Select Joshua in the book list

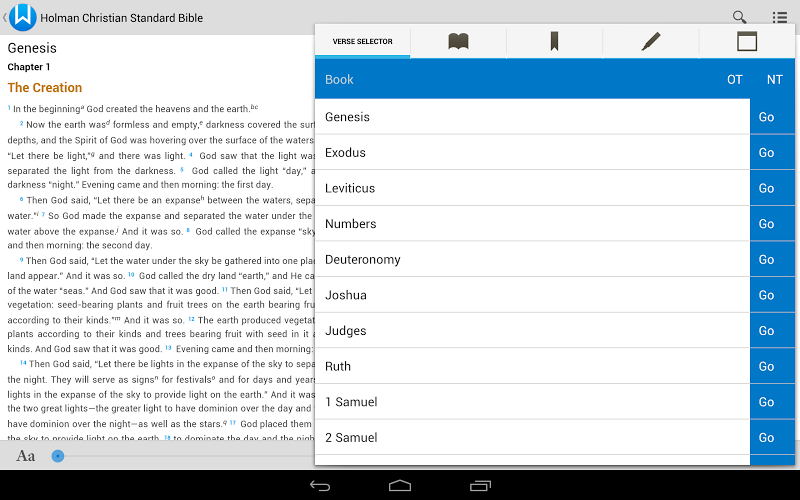coord(532,295)
